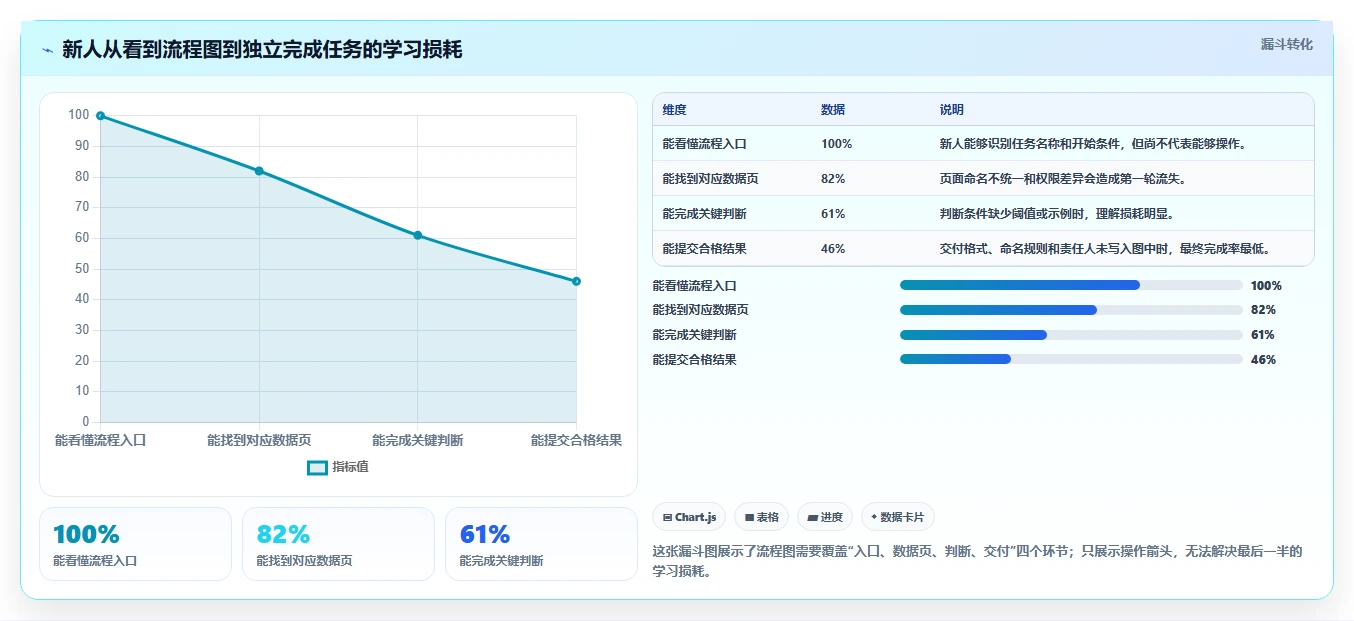This screenshot has height=621, width=1354.
Task: Click the 82% label beside progress bar
Action: pos(1263,310)
